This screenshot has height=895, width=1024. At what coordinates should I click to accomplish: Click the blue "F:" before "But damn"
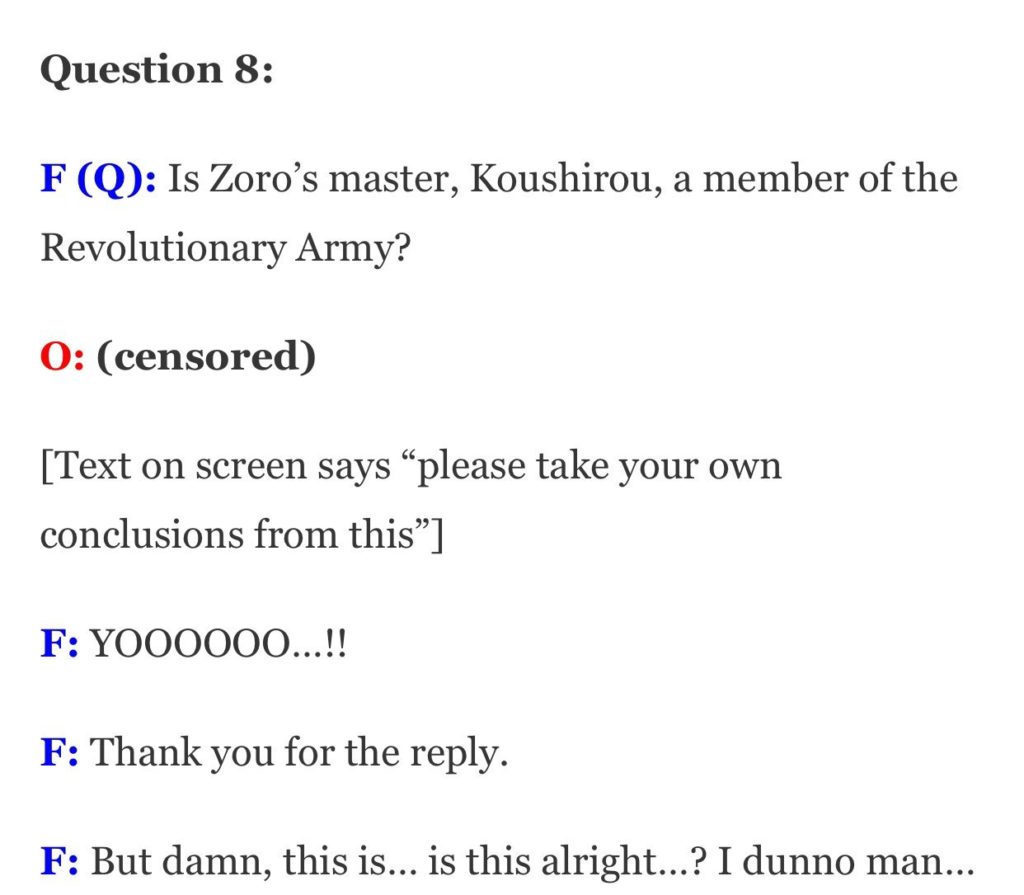[59, 861]
